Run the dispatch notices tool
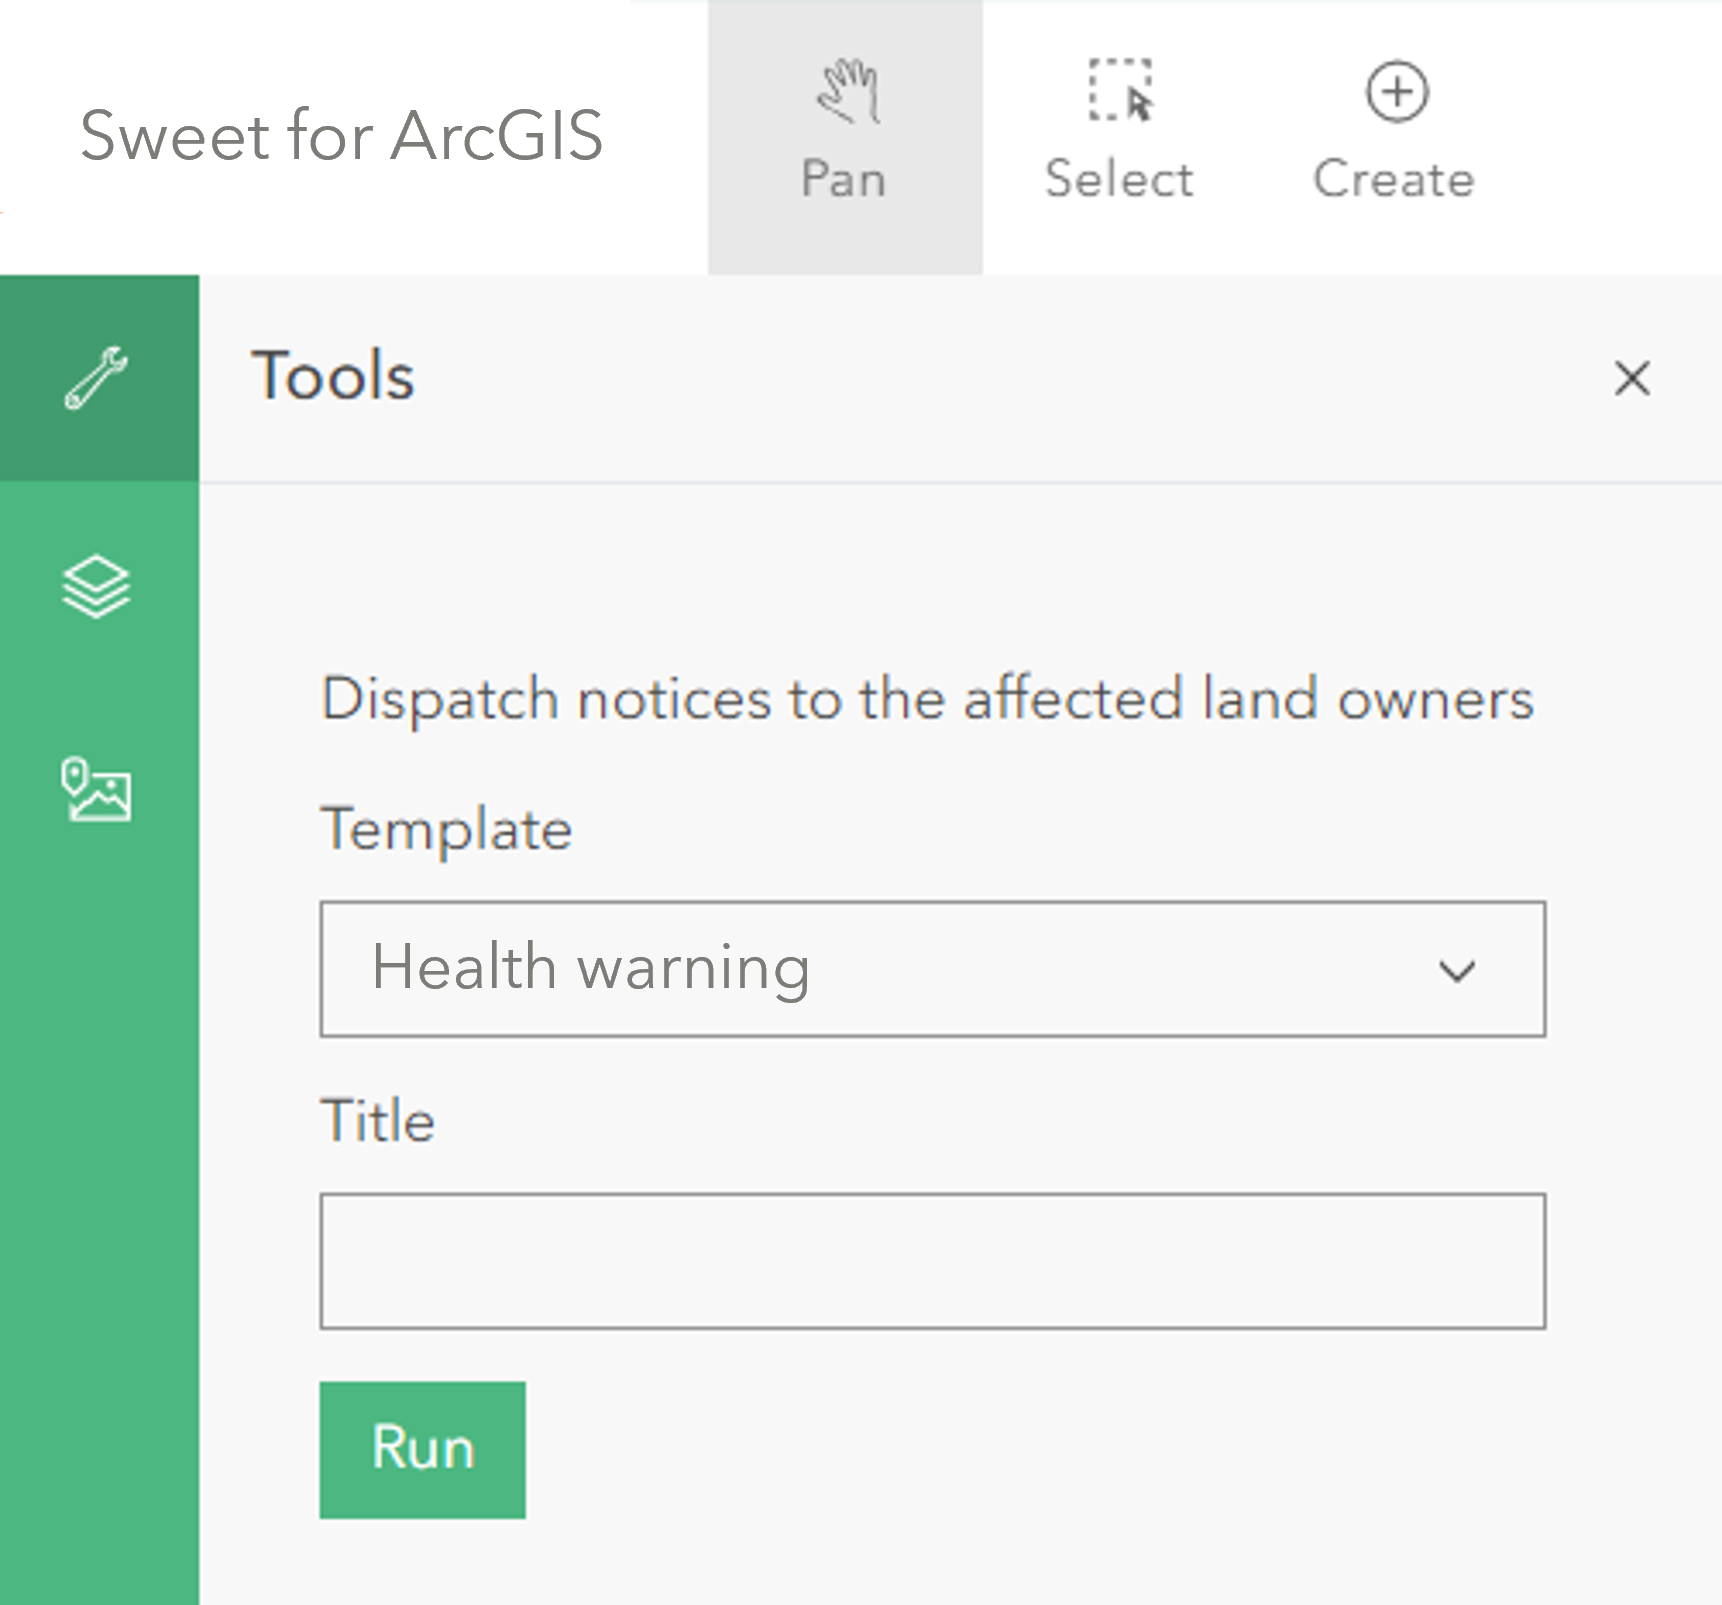 422,1449
